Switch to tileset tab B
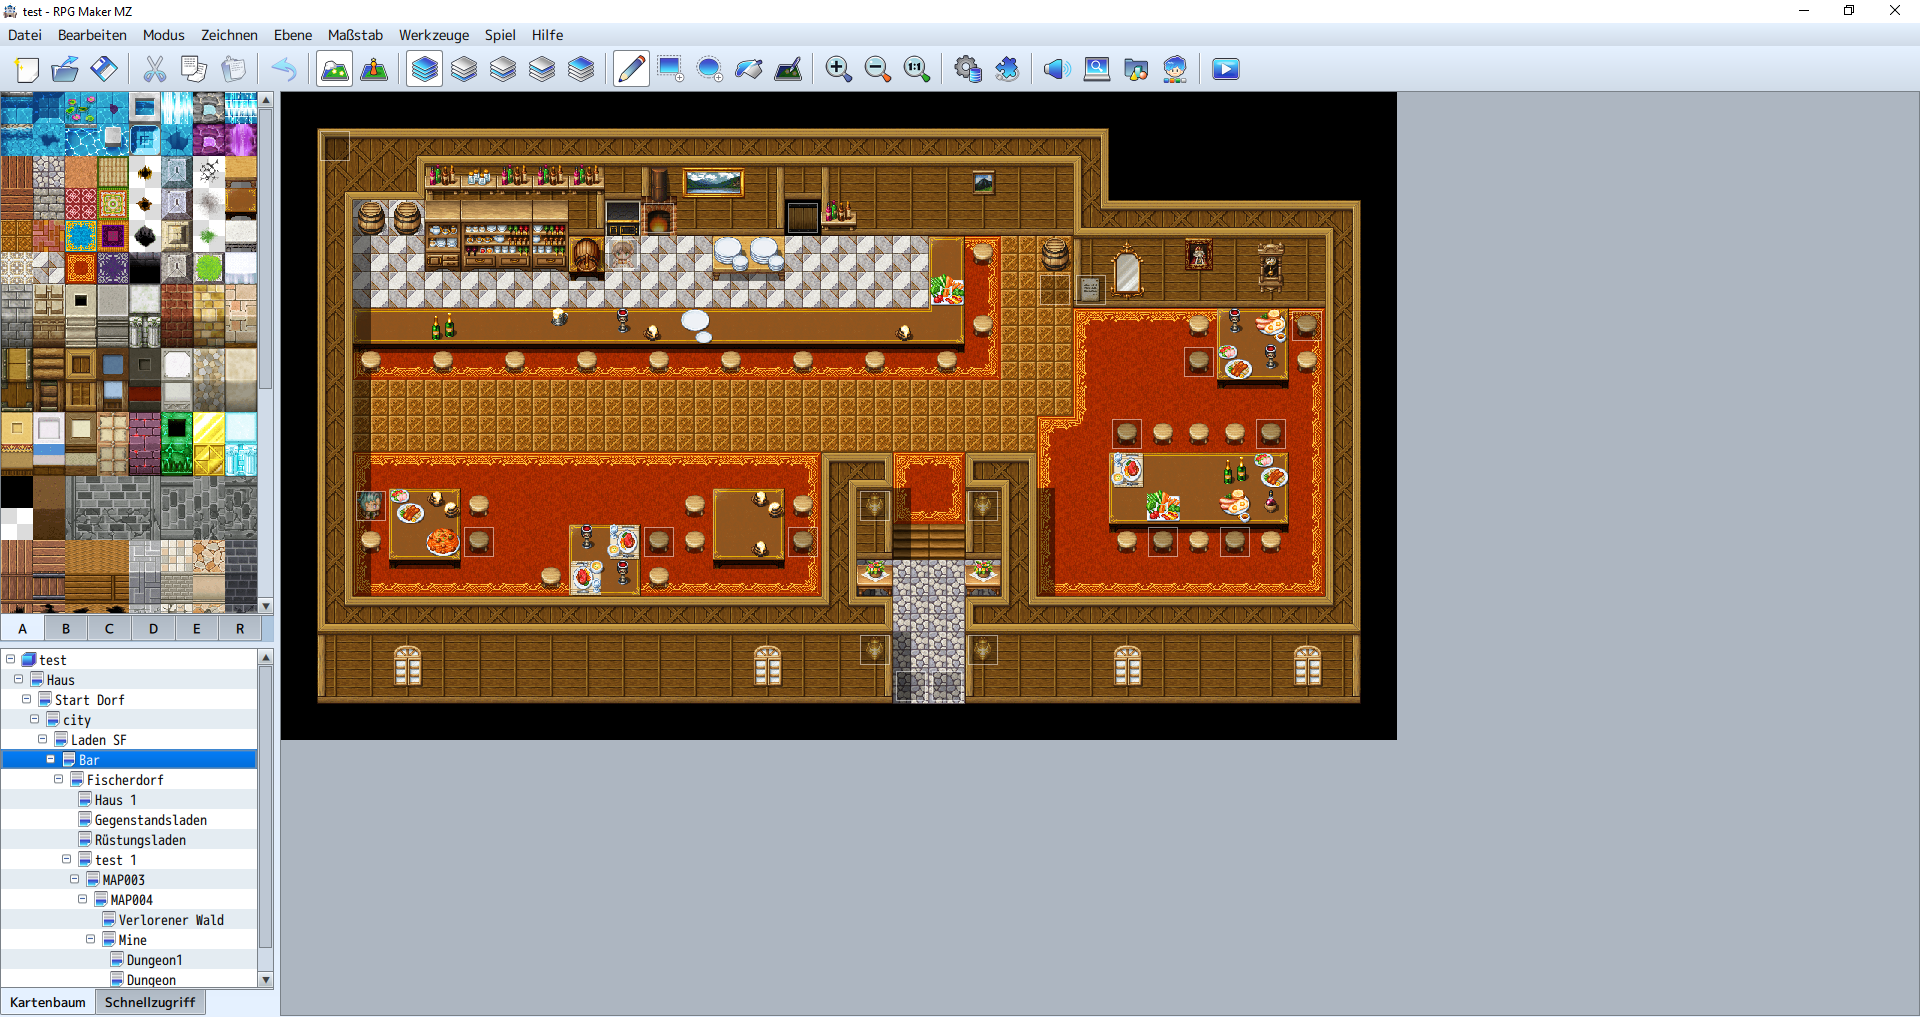Viewport: 1920px width, 1017px height. coord(66,628)
